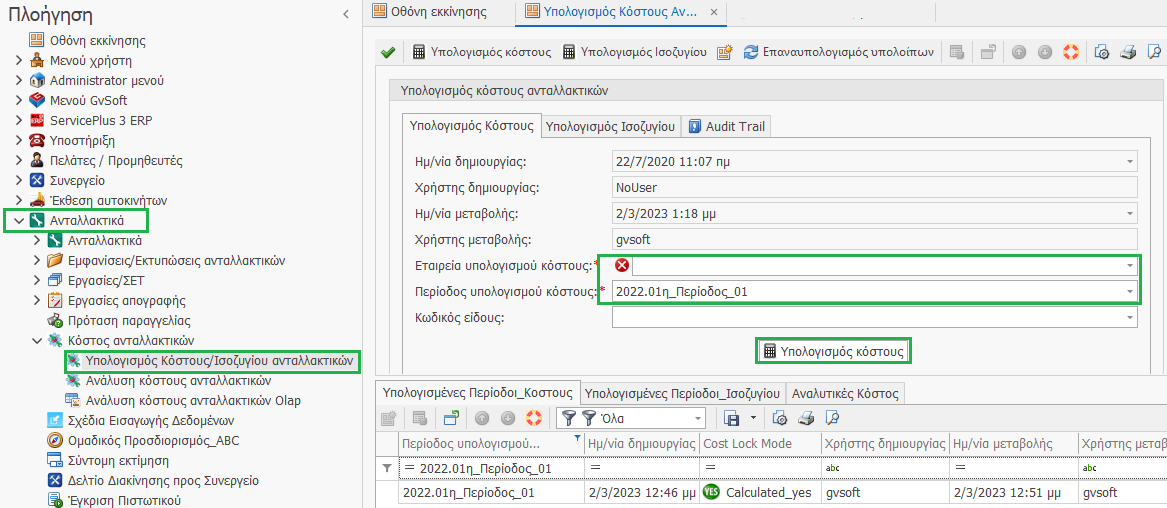Click move up arrow icon top toolbar

[1020, 52]
